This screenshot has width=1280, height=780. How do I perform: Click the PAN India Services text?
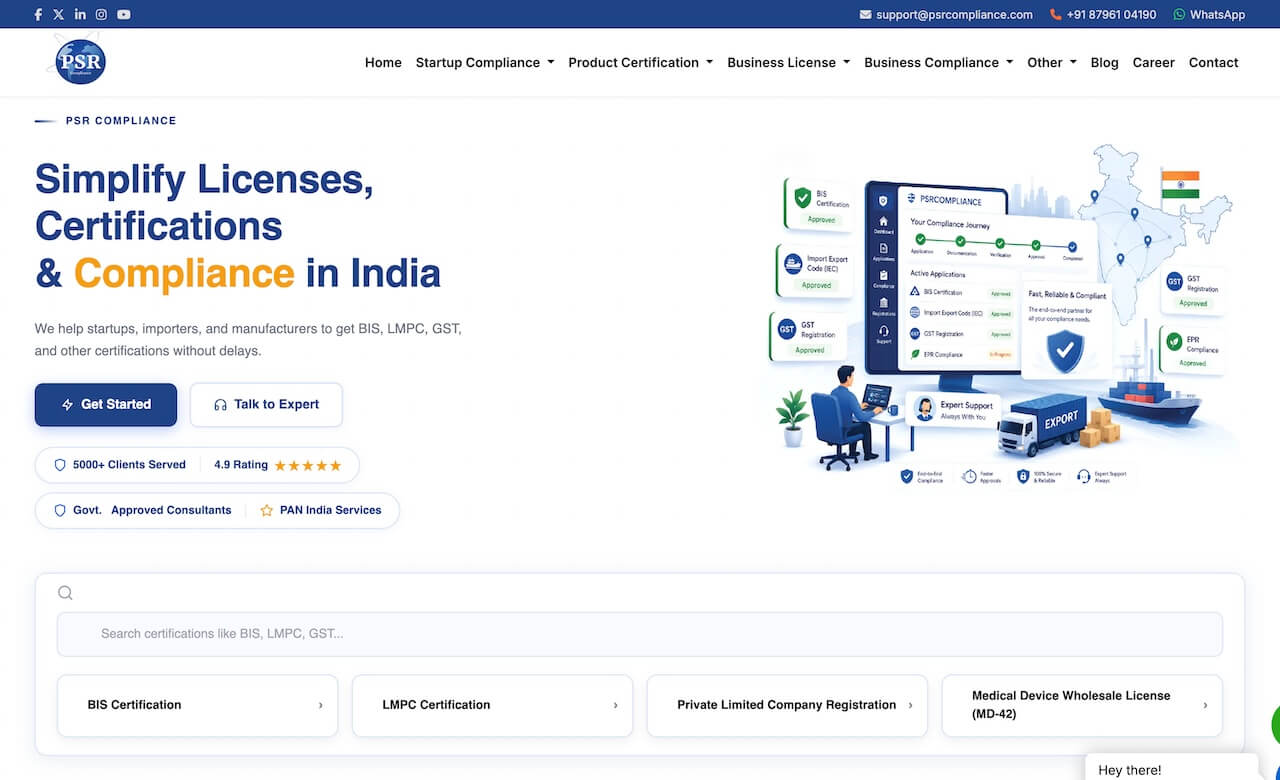click(x=331, y=510)
